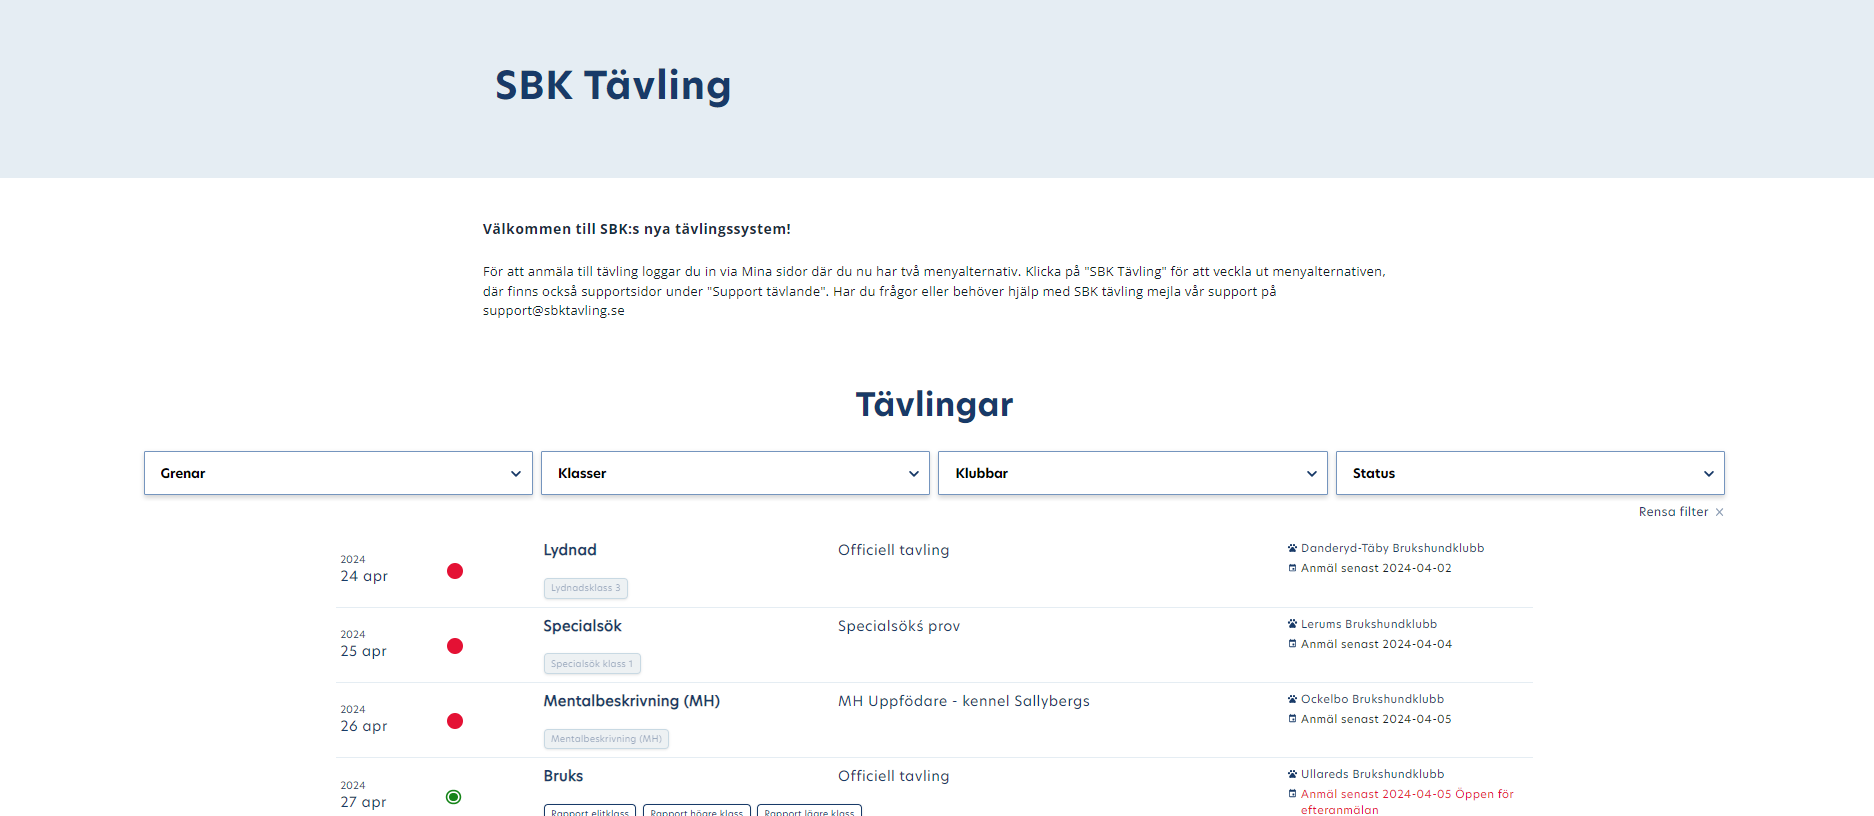Viewport: 1874px width, 816px height.
Task: Expand the Klasser filter dropdown
Action: 735,473
